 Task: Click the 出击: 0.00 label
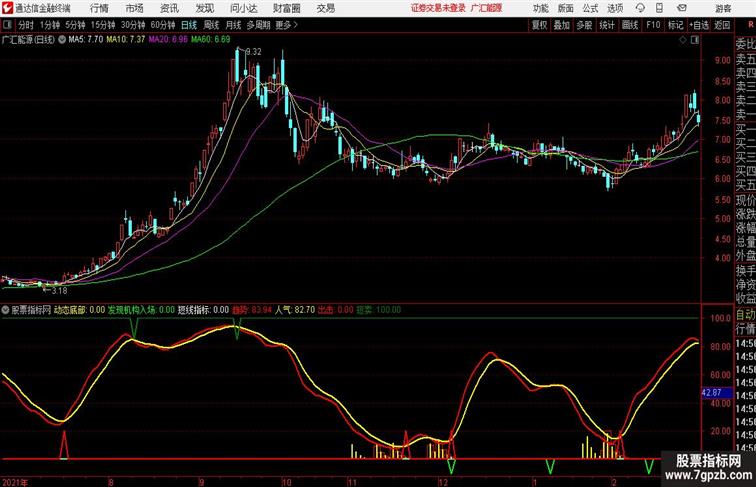(336, 310)
